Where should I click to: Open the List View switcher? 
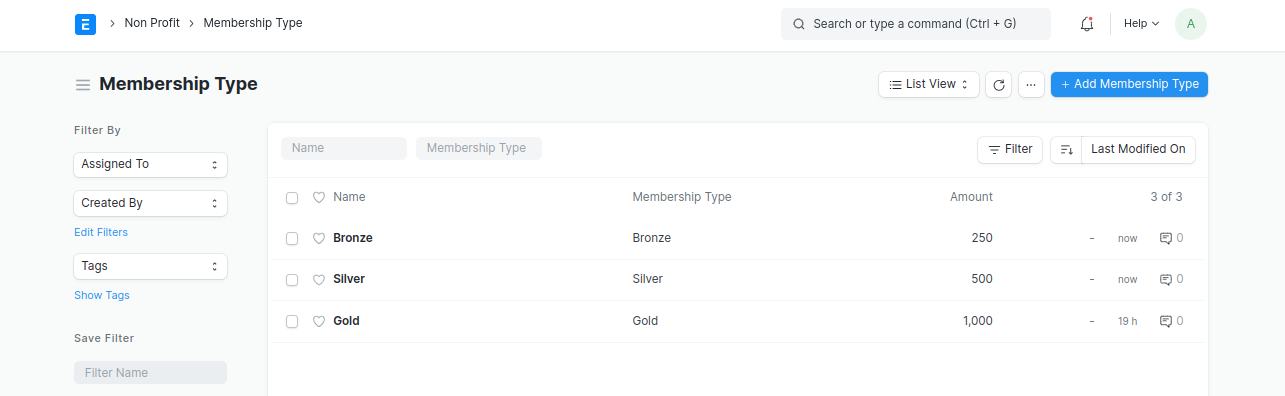coord(929,85)
